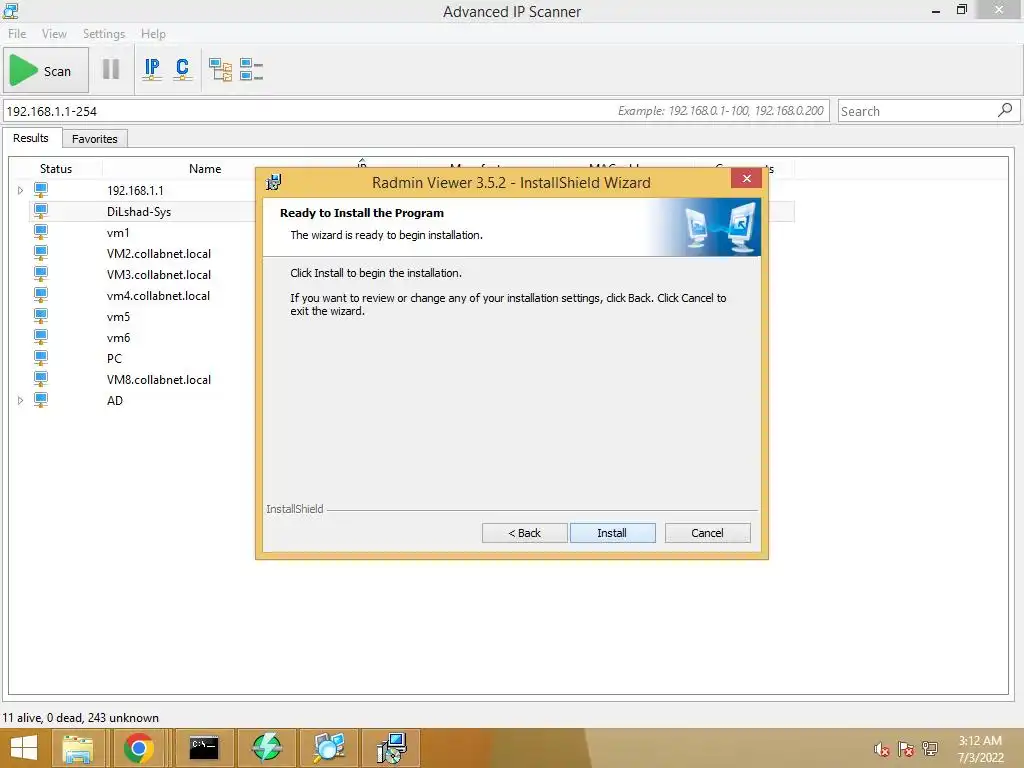Open the Help menu

(x=153, y=33)
